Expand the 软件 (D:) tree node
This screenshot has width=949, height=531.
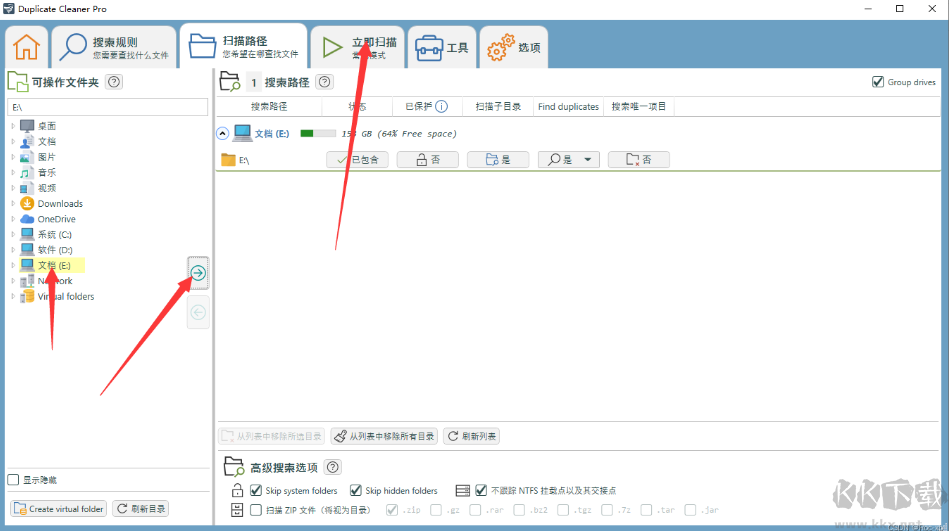(13, 249)
